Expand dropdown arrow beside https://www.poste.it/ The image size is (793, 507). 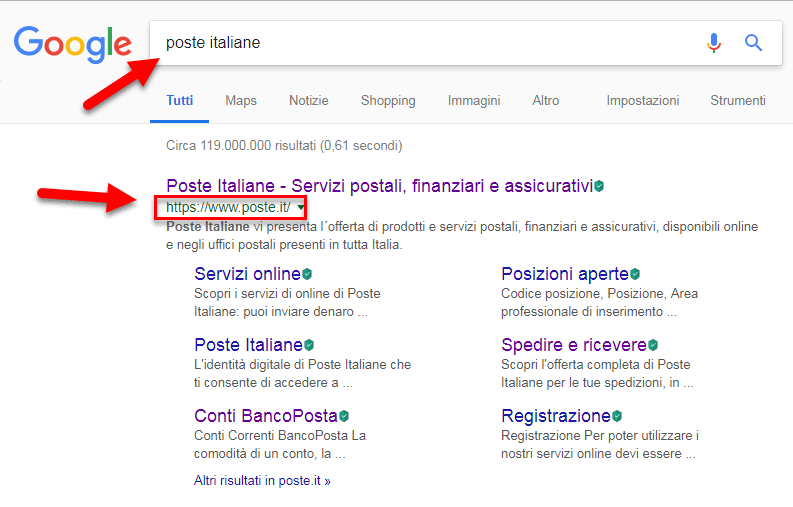(300, 207)
